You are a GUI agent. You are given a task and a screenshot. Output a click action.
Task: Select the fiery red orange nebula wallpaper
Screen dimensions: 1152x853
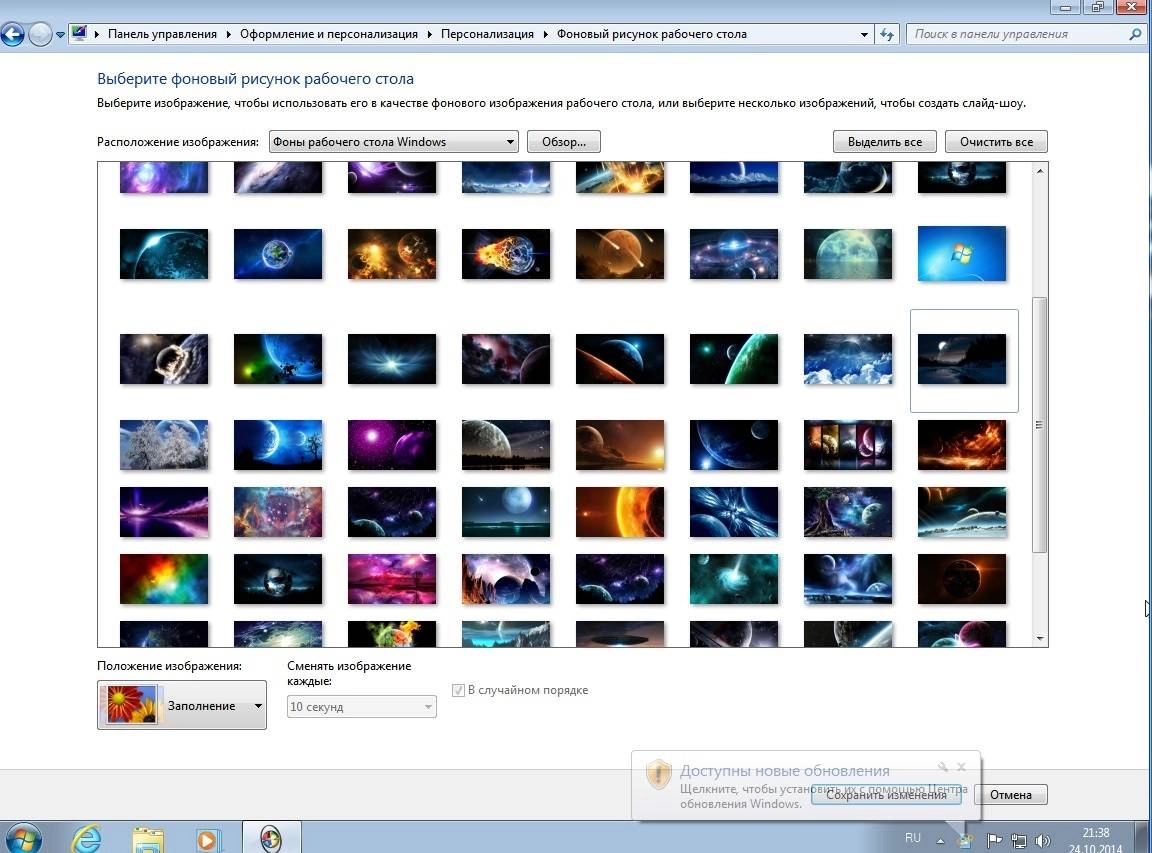(962, 445)
